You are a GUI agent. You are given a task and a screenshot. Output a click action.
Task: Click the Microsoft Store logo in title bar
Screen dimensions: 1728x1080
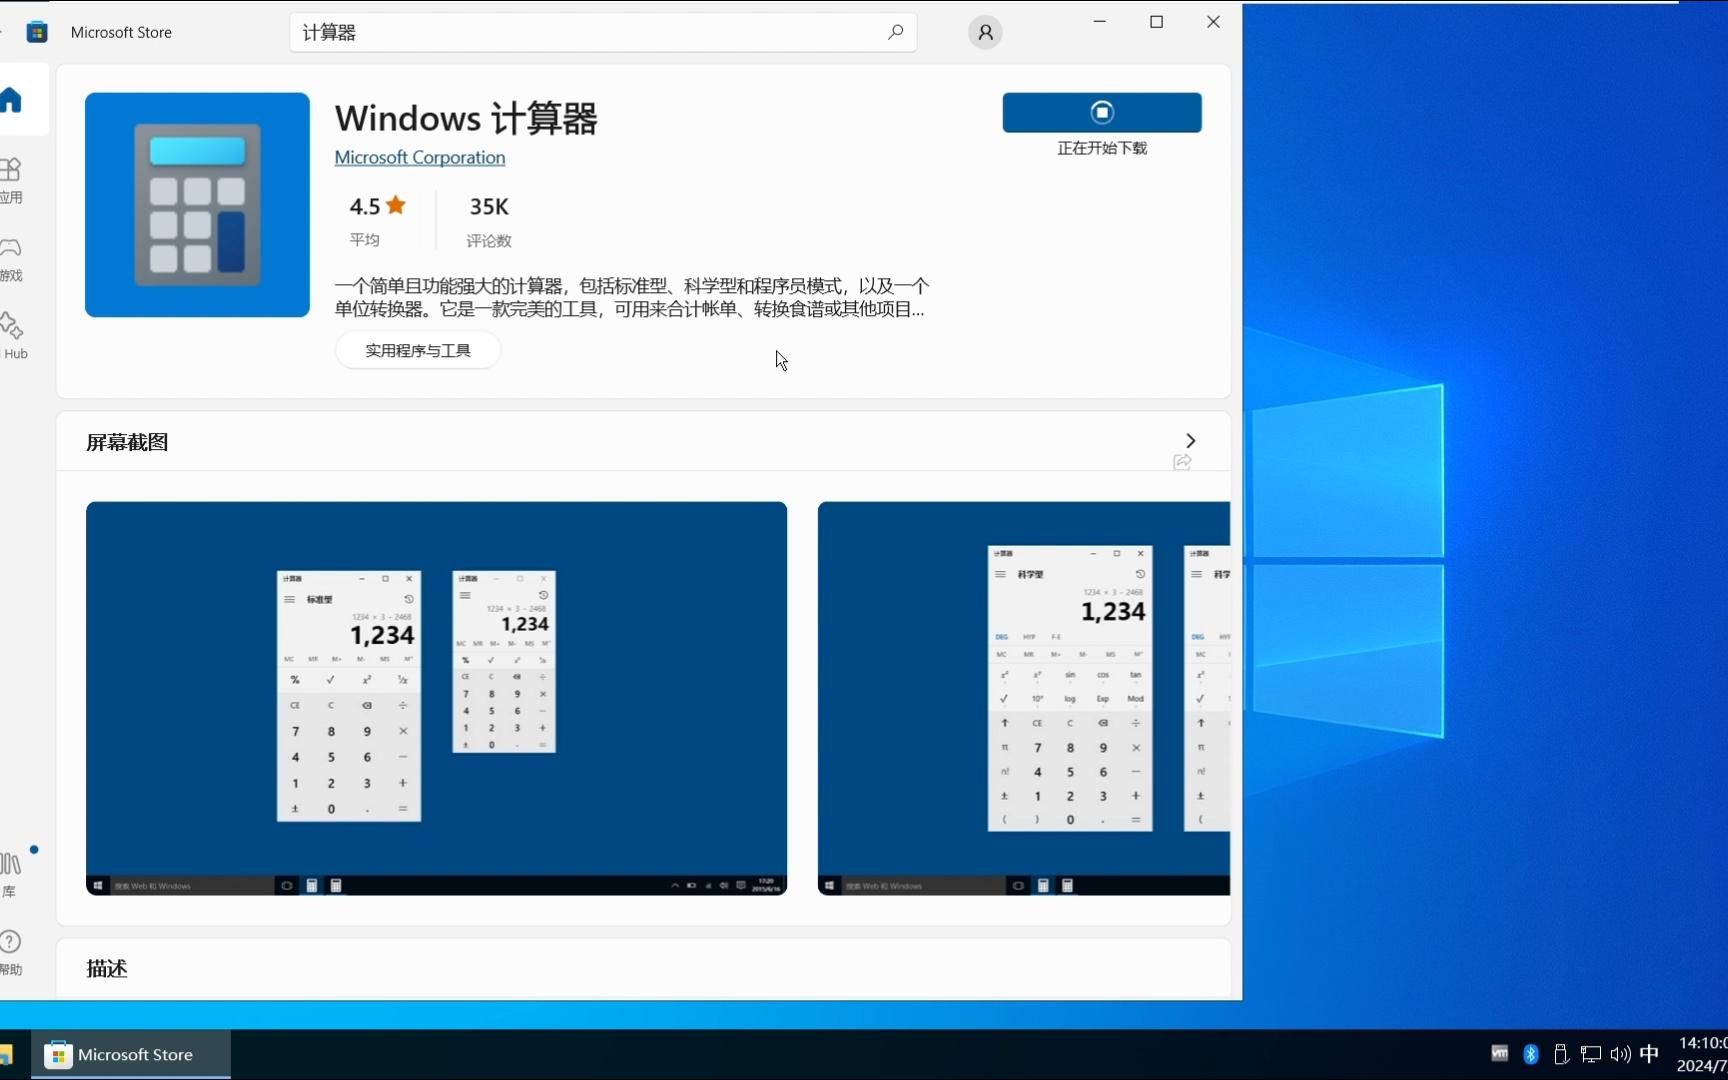(37, 32)
